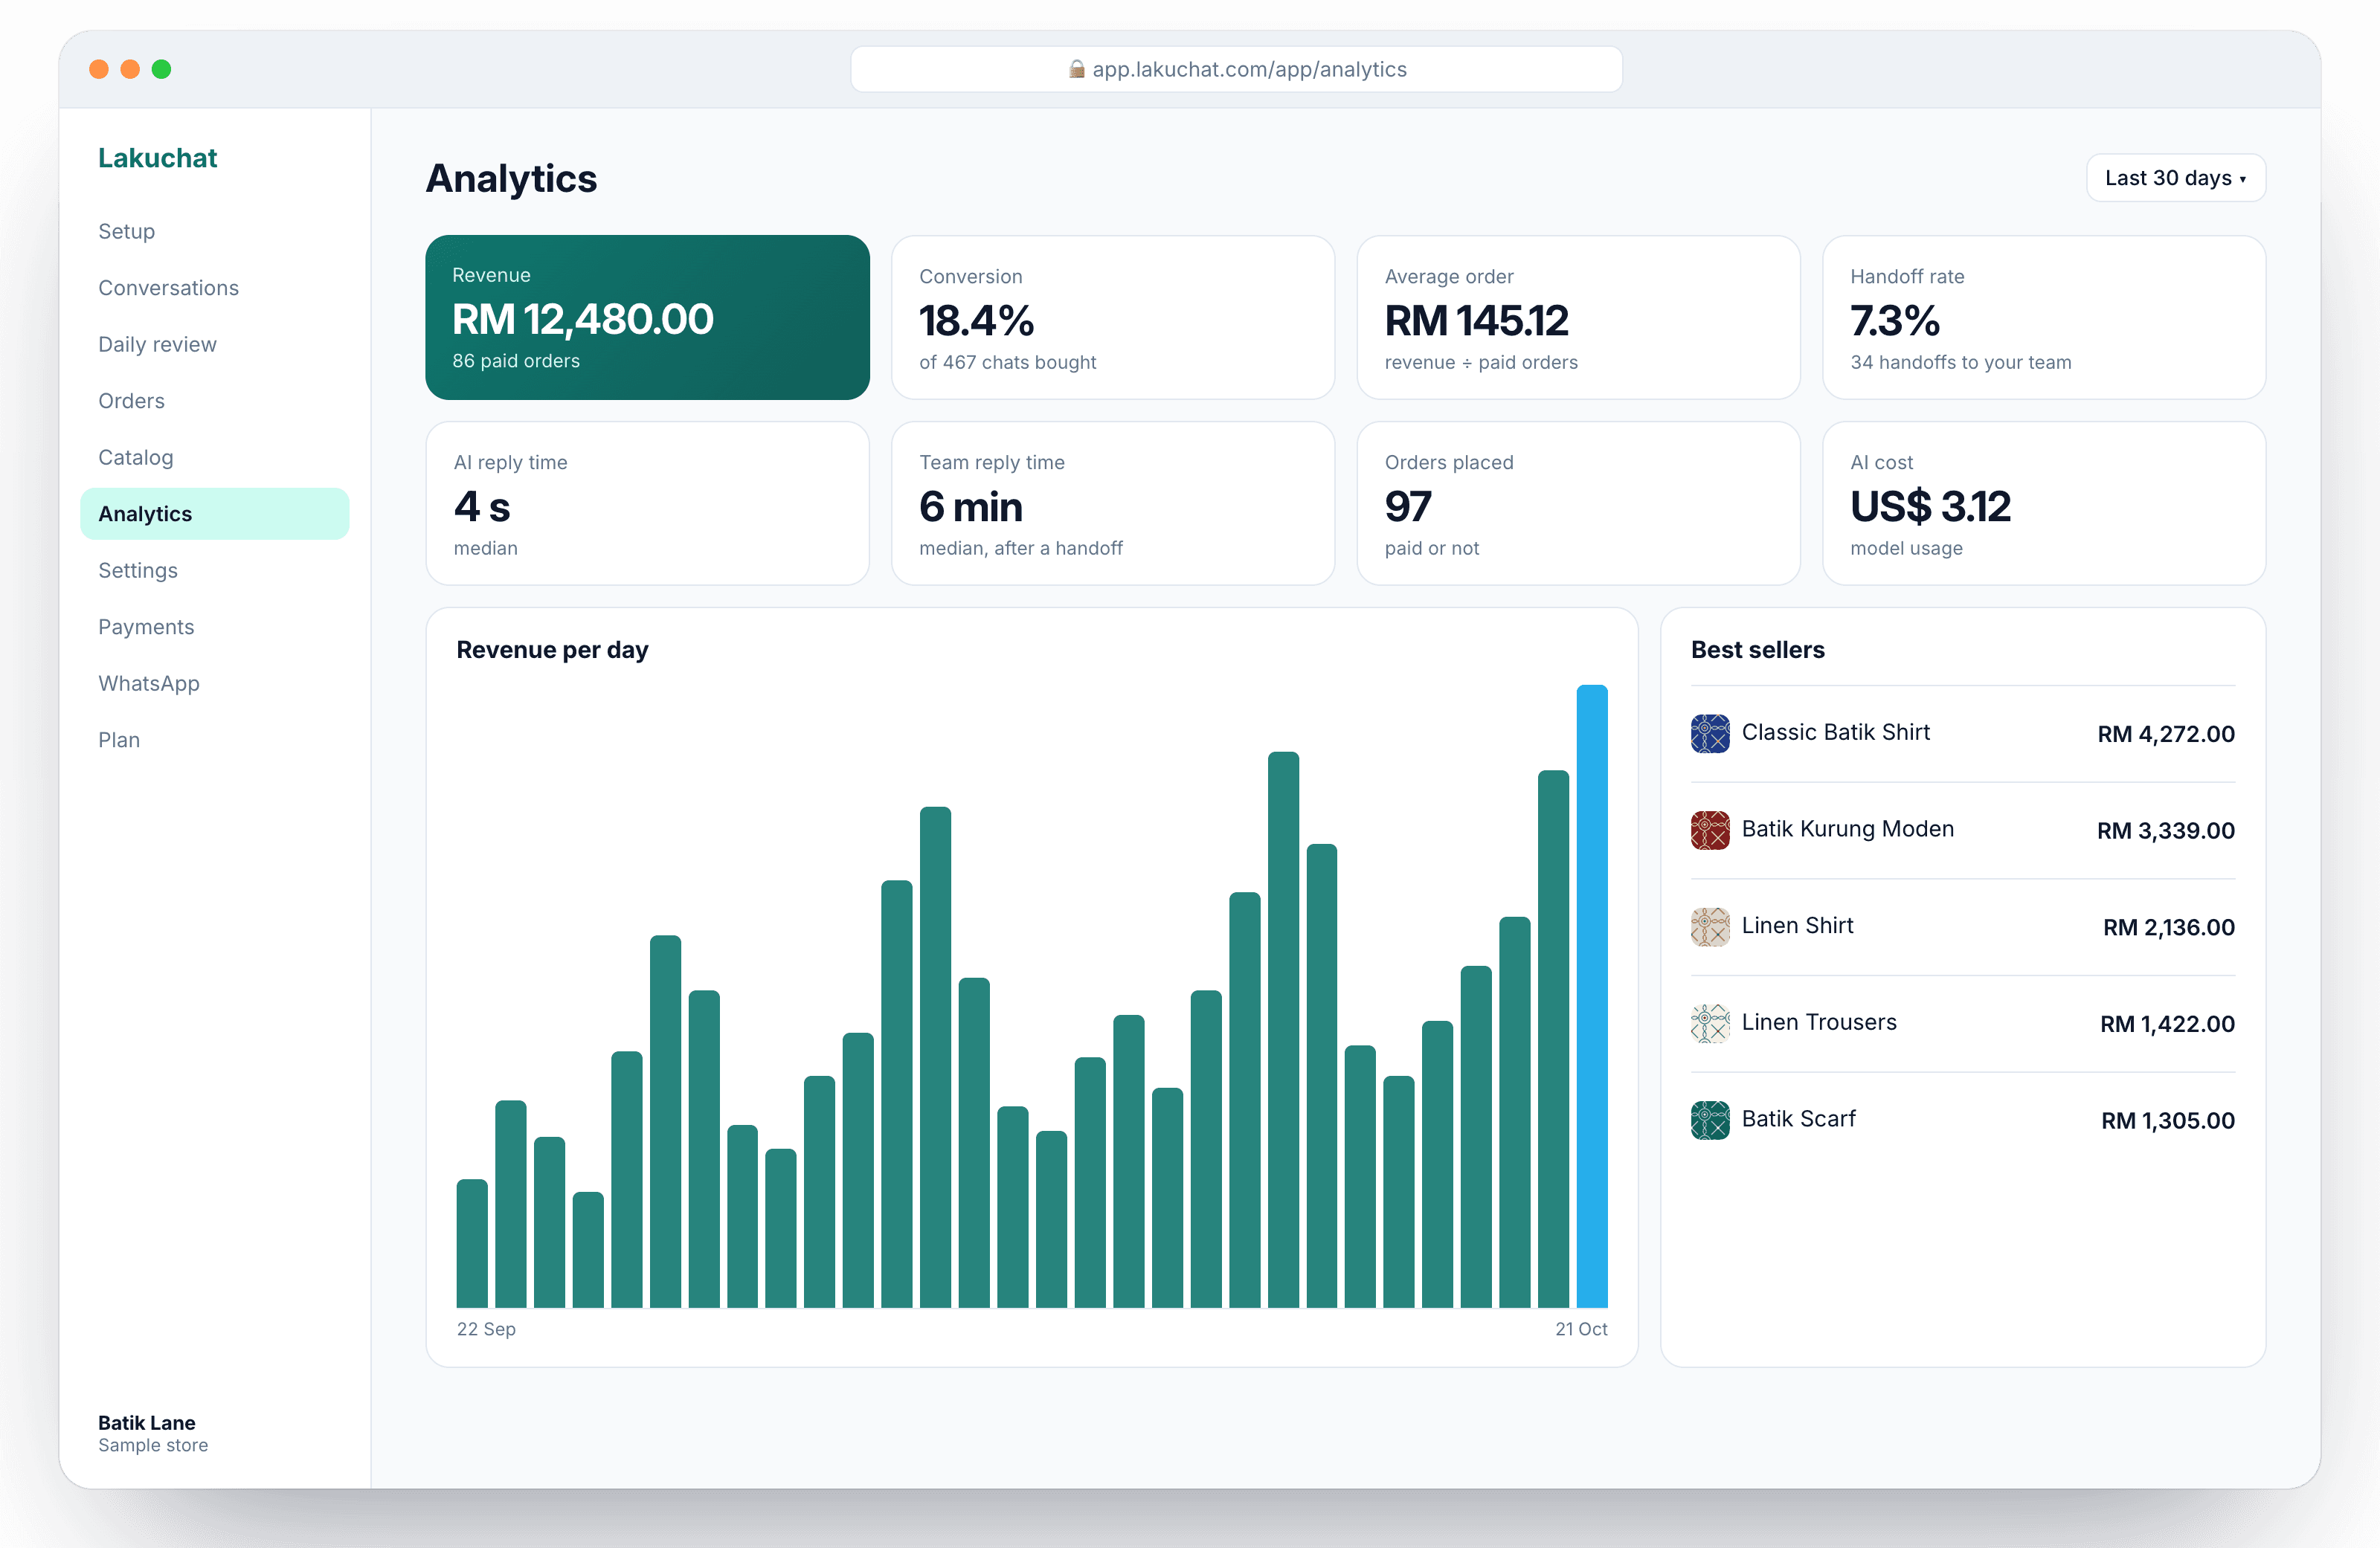
Task: Click the RM 1,422.00 amount
Action: [2167, 1024]
